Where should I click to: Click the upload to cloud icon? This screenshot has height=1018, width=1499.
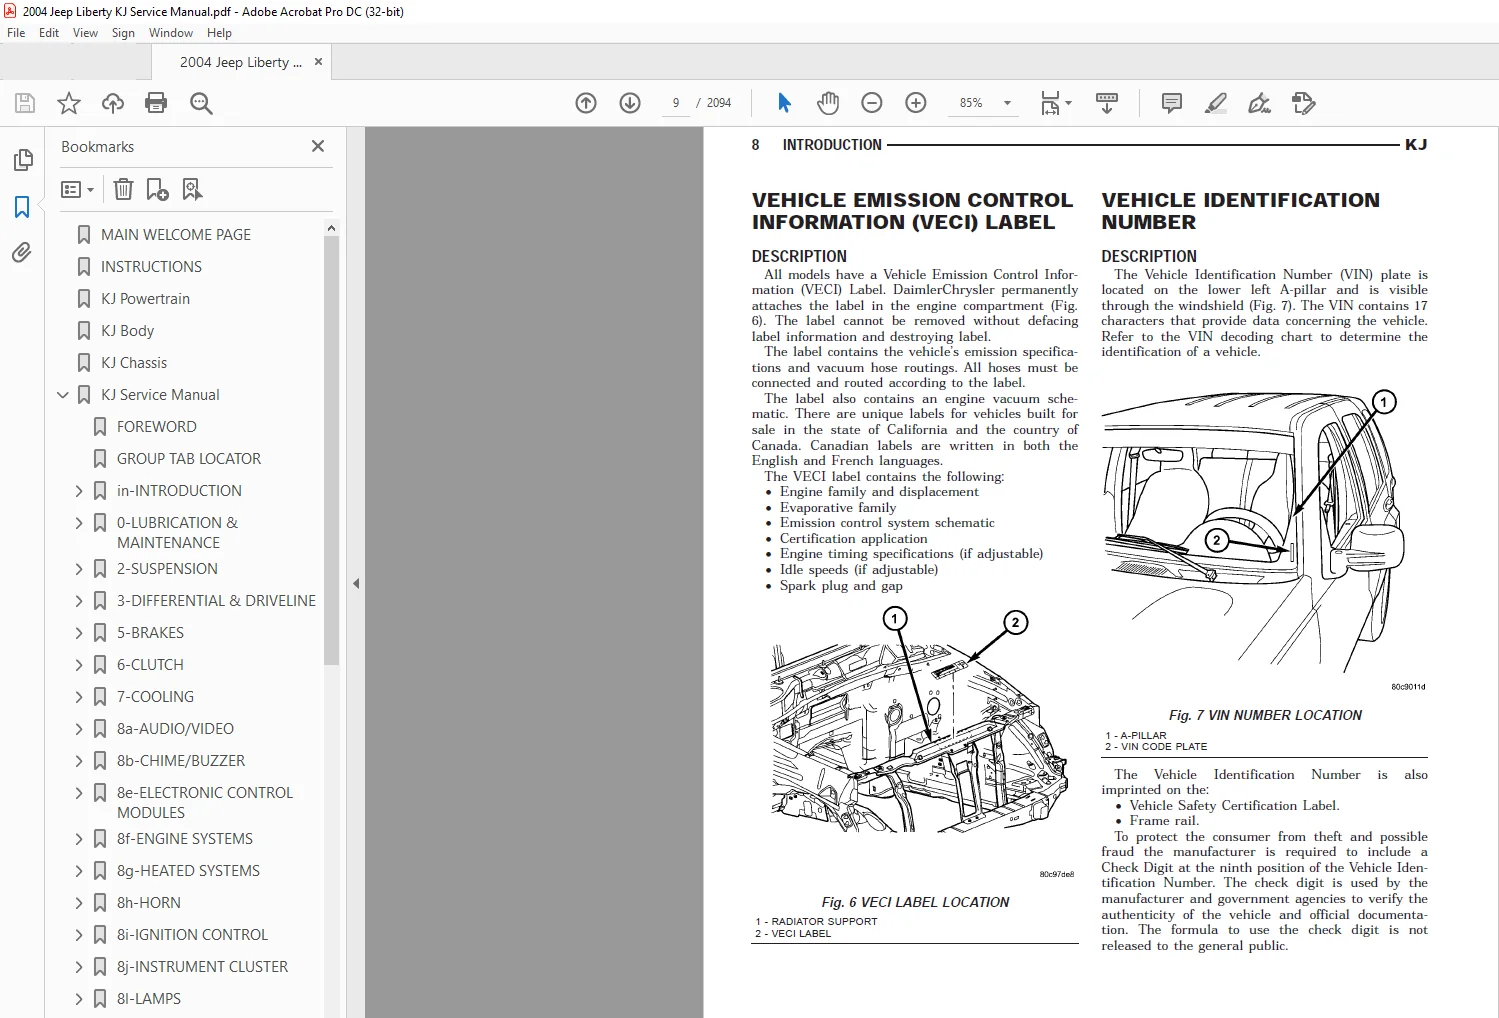click(113, 103)
